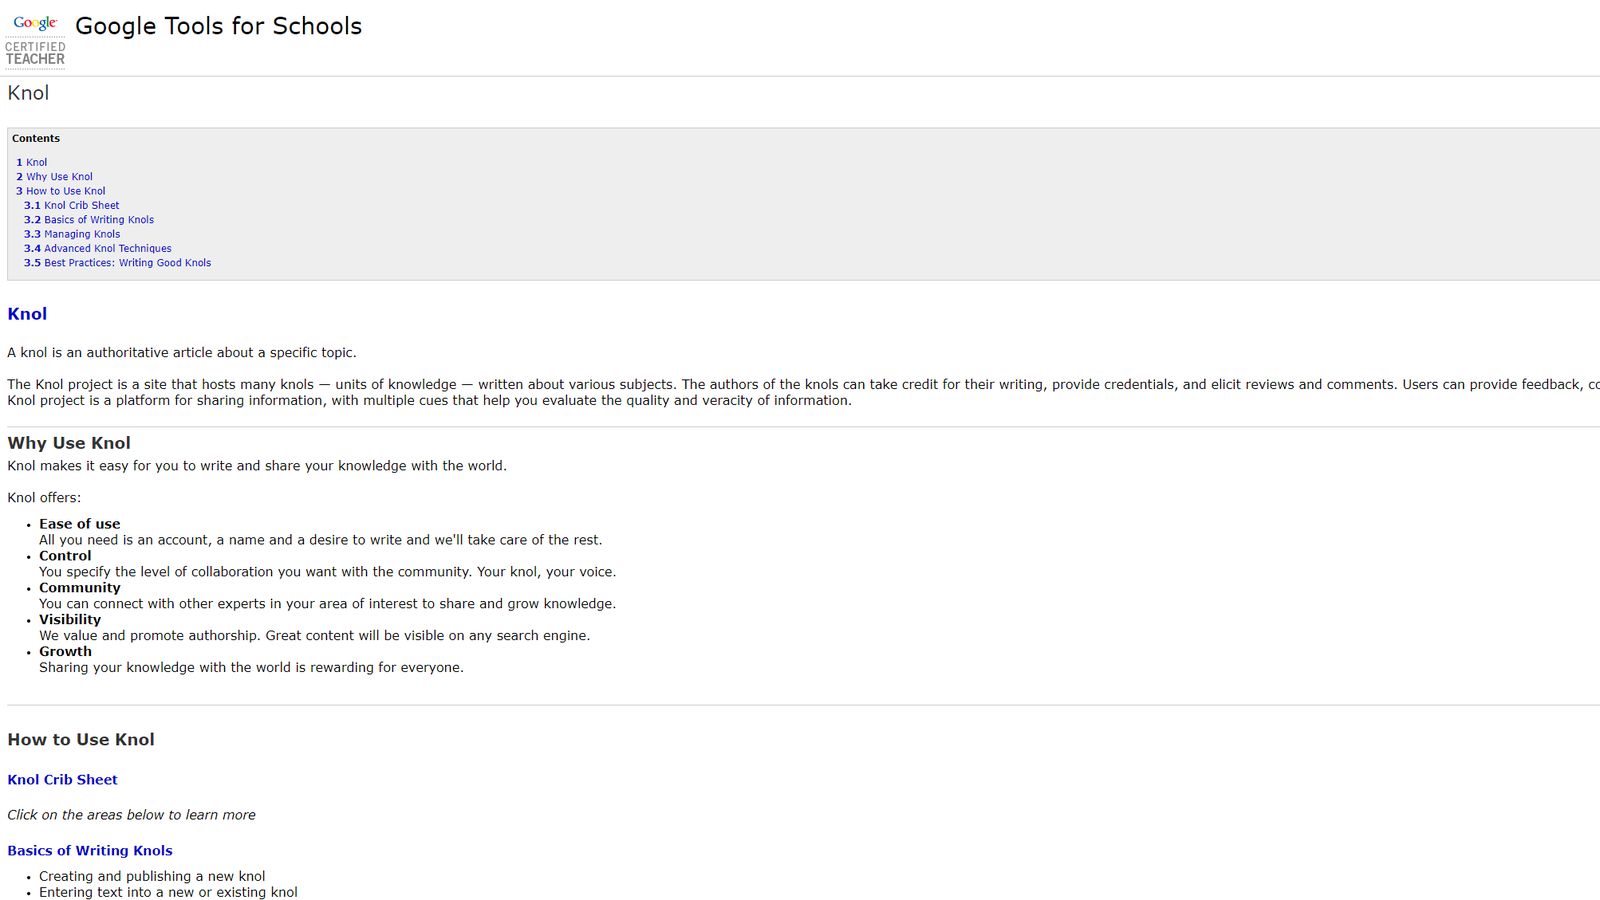Open '3.2 Basics of Writing Knols' contents link
Image resolution: width=1600 pixels, height=900 pixels.
[89, 220]
